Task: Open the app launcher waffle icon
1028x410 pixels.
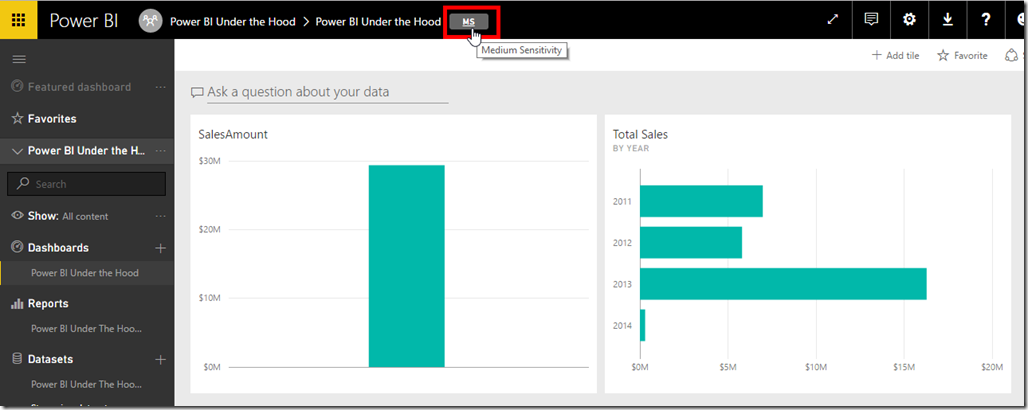Action: [19, 20]
